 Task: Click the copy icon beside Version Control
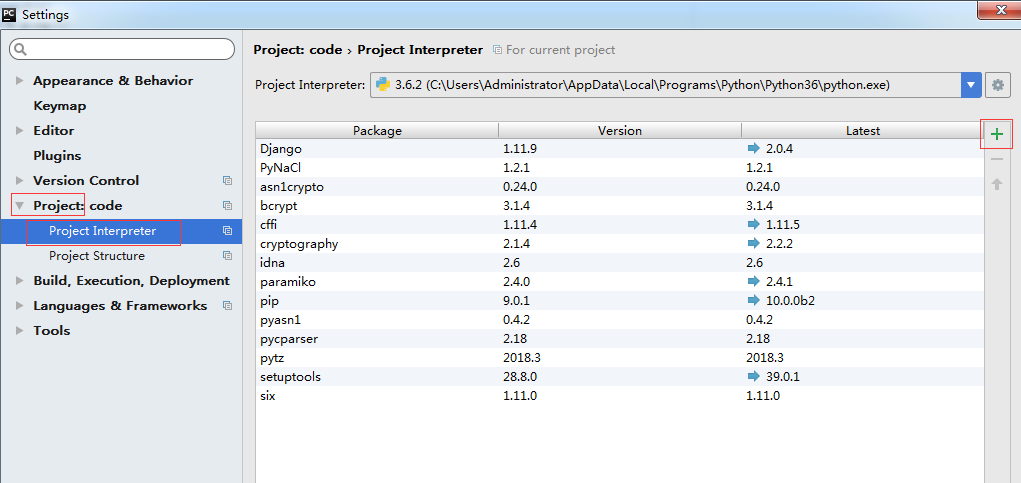click(x=227, y=180)
